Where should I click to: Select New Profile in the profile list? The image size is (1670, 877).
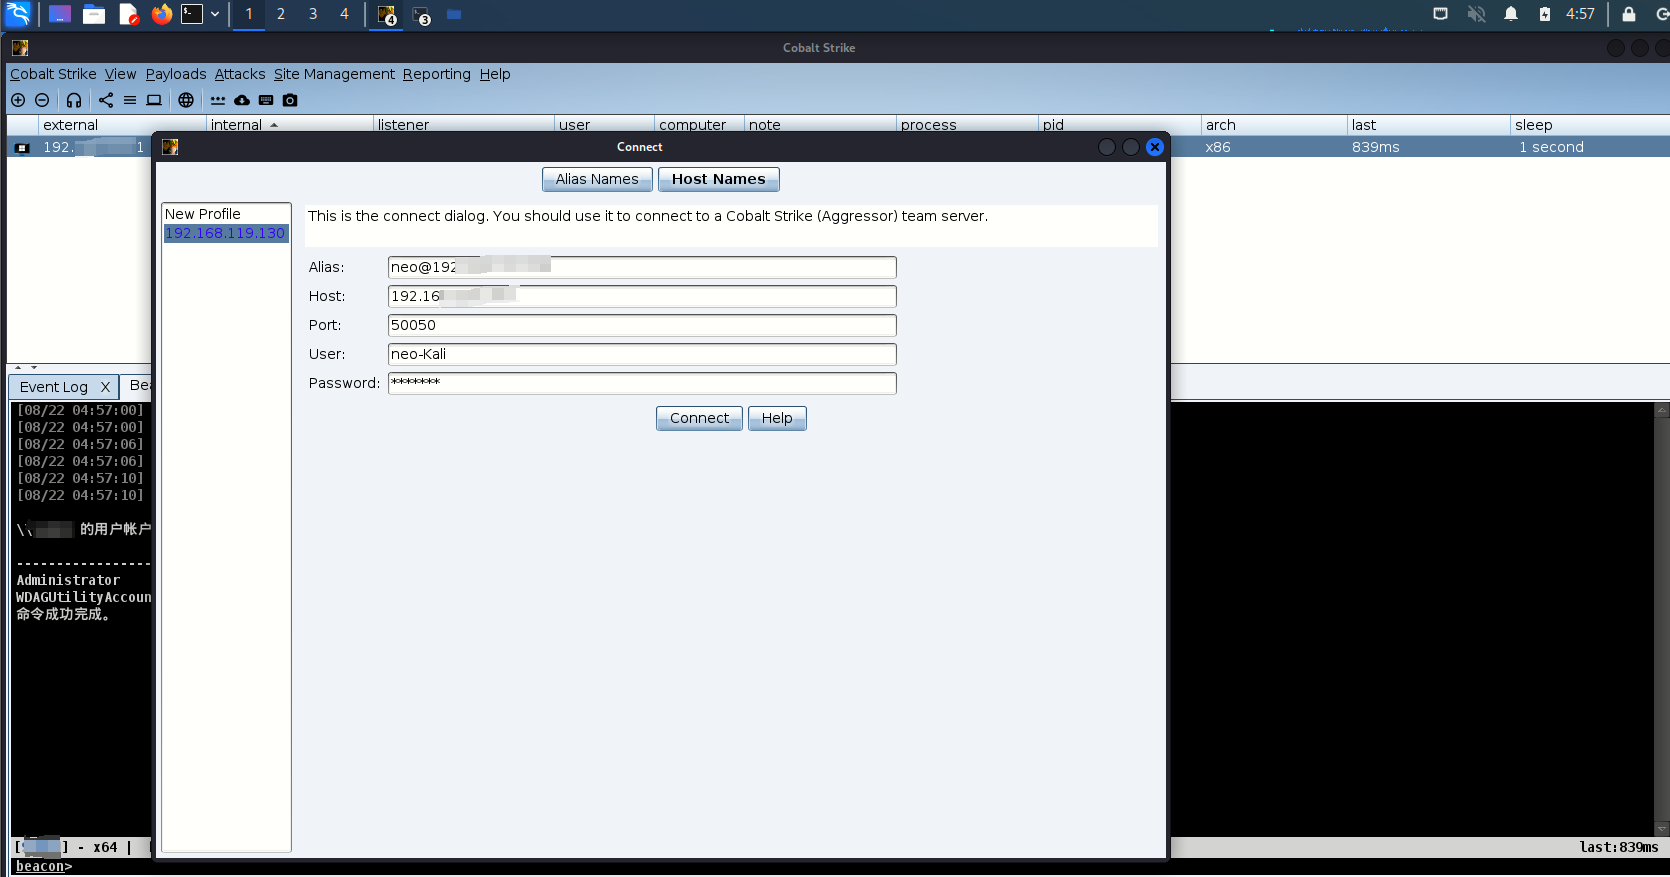[x=226, y=214]
